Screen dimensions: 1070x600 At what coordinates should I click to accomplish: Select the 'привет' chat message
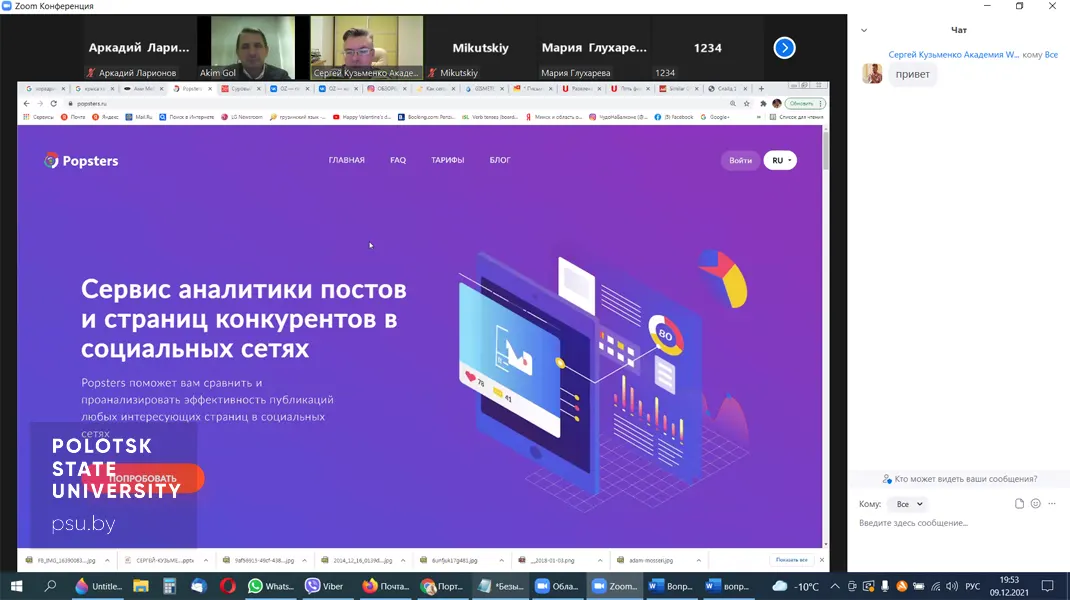pos(912,74)
